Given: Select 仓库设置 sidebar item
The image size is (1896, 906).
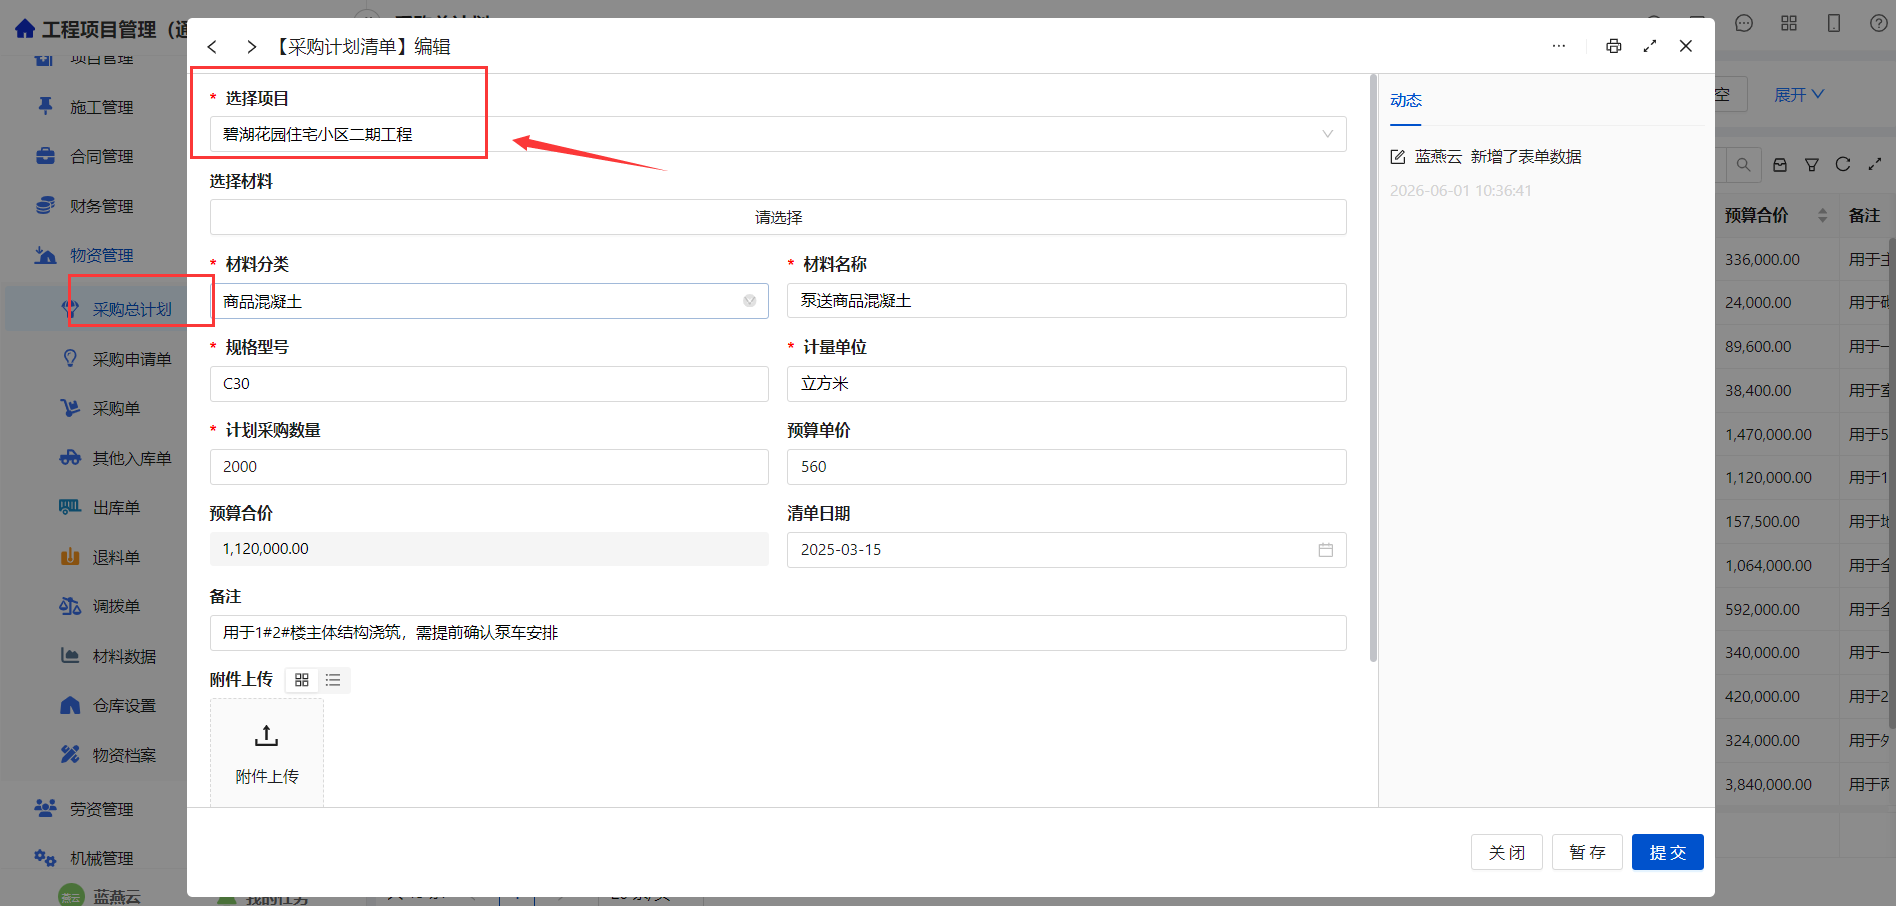Looking at the screenshot, I should tap(124, 706).
